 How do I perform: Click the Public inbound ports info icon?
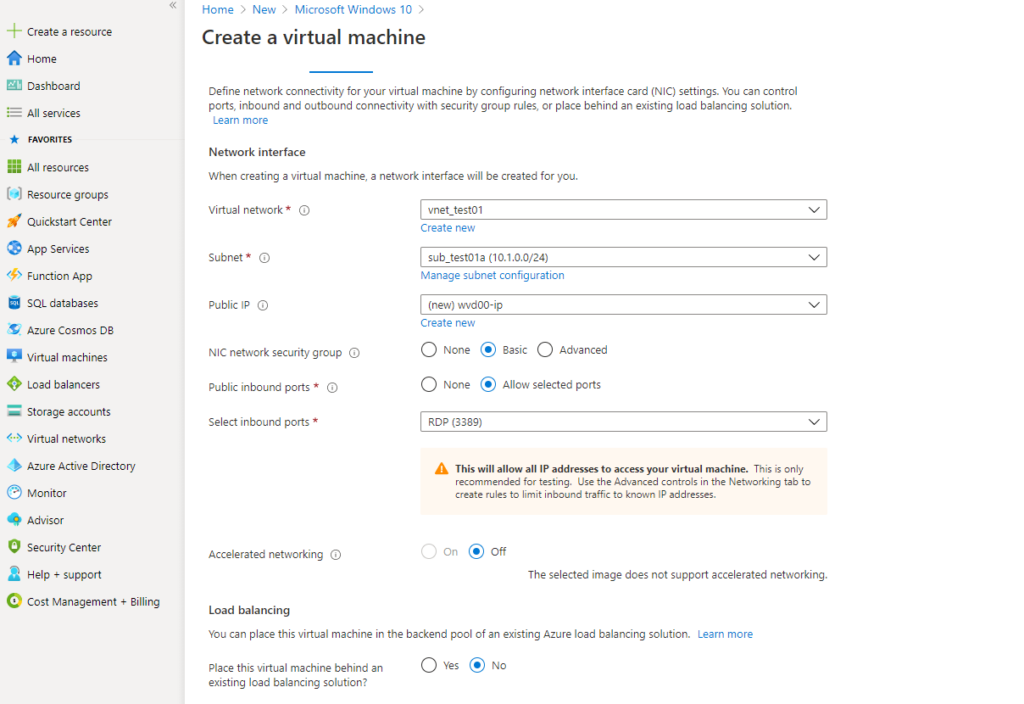coord(332,387)
